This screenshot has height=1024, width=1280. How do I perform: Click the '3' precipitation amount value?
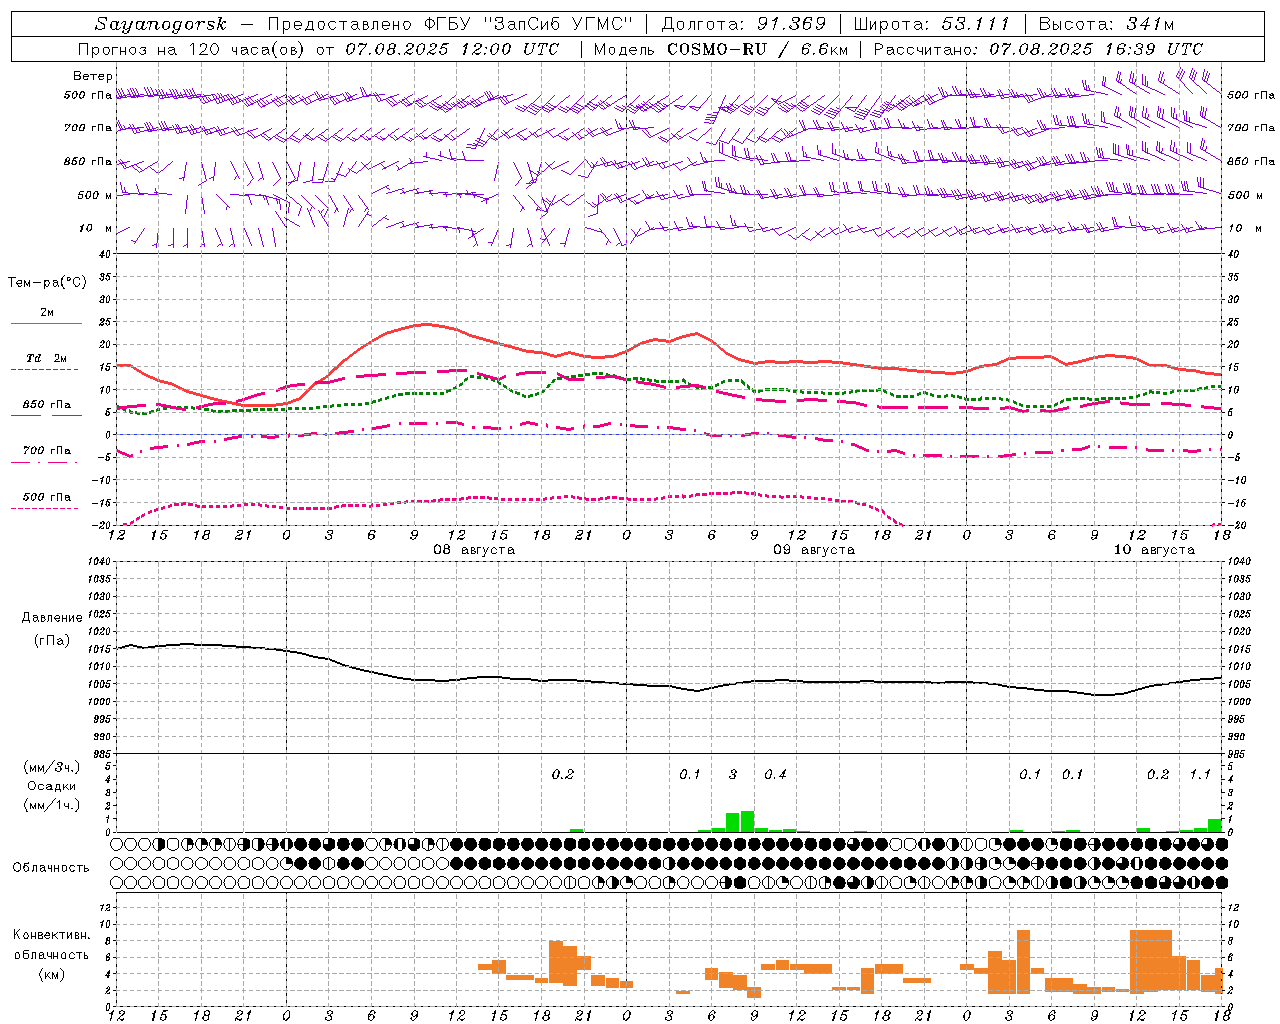click(x=733, y=775)
